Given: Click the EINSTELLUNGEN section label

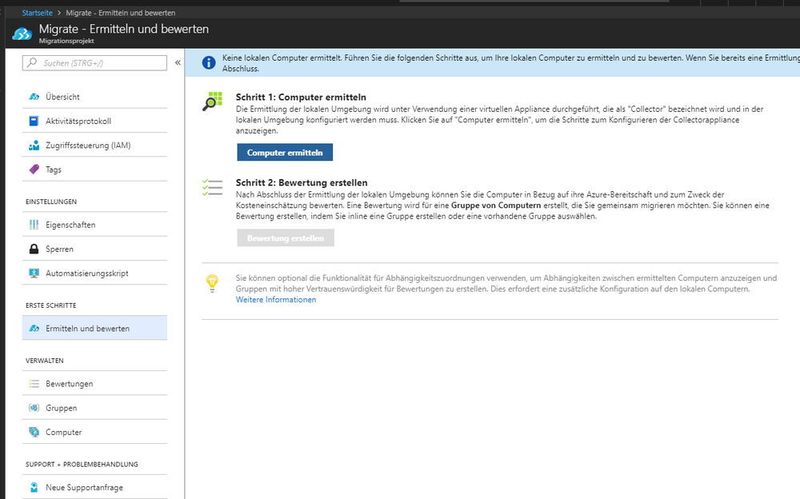Looking at the screenshot, I should [x=51, y=202].
